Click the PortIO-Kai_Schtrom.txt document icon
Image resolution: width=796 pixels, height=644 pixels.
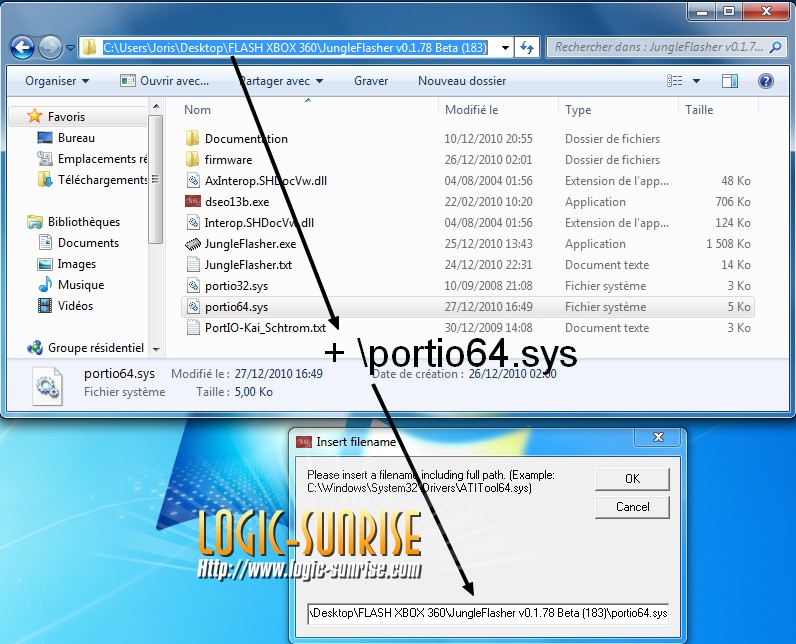coord(193,327)
